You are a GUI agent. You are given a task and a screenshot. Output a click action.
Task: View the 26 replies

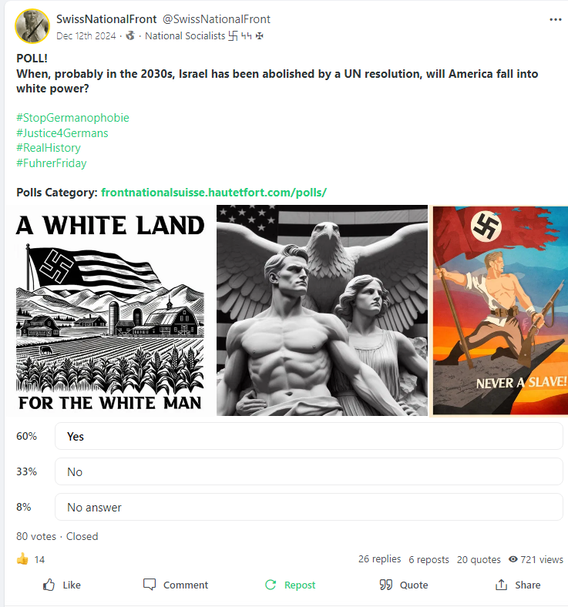[x=379, y=559]
